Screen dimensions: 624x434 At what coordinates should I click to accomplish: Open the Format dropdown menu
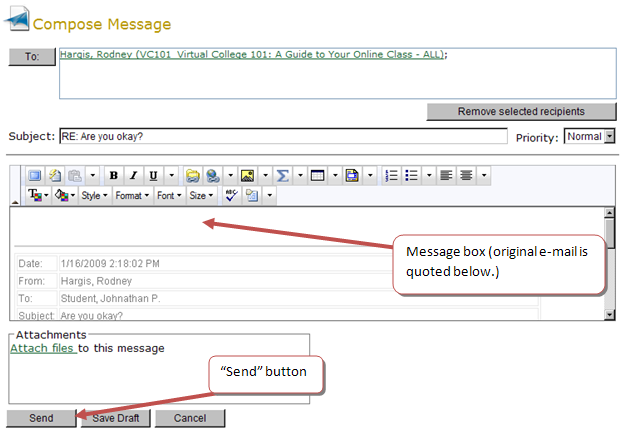[131, 195]
